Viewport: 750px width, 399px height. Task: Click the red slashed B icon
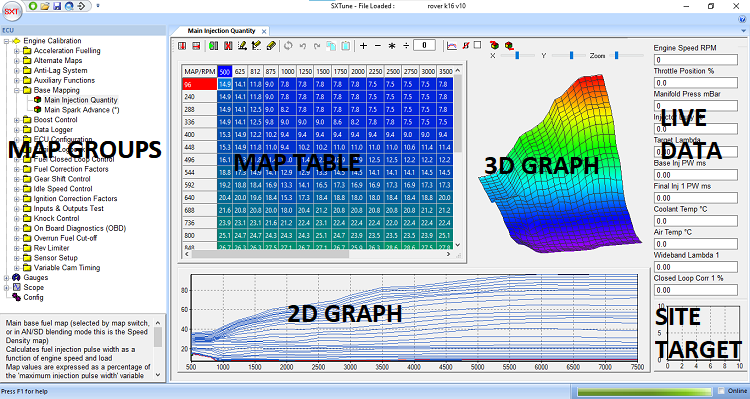click(466, 46)
